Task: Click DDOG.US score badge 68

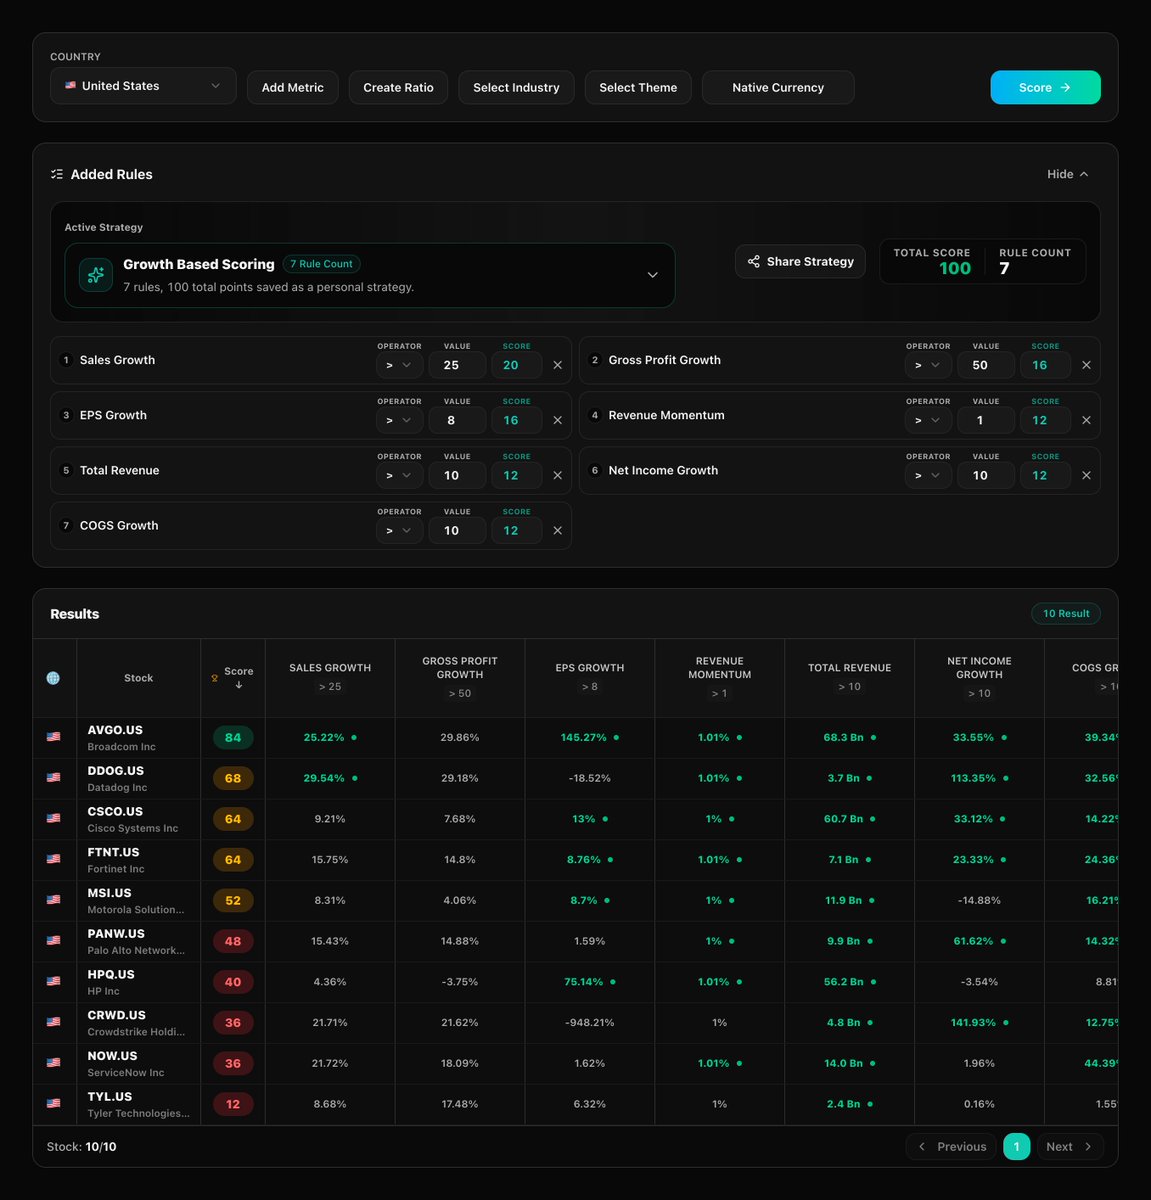Action: tap(233, 778)
